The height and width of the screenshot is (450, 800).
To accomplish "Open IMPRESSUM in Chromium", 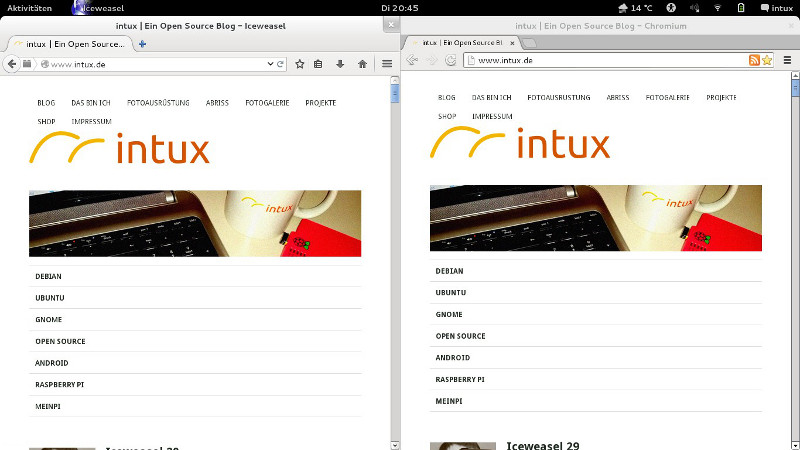I will [x=492, y=116].
